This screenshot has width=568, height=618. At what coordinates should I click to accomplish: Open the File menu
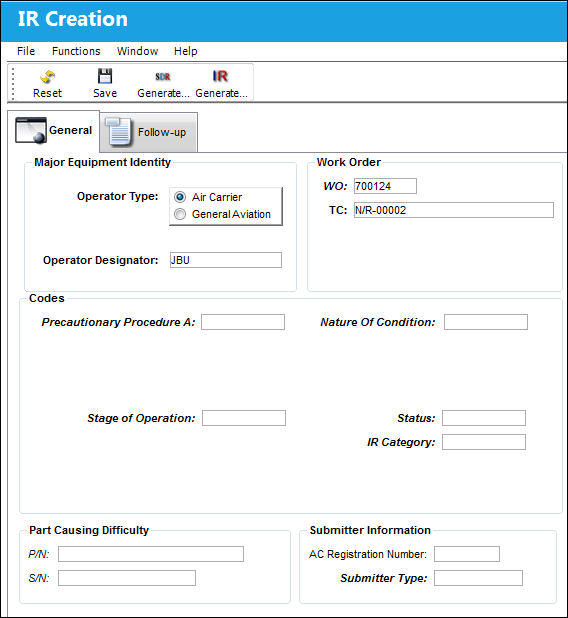(26, 51)
